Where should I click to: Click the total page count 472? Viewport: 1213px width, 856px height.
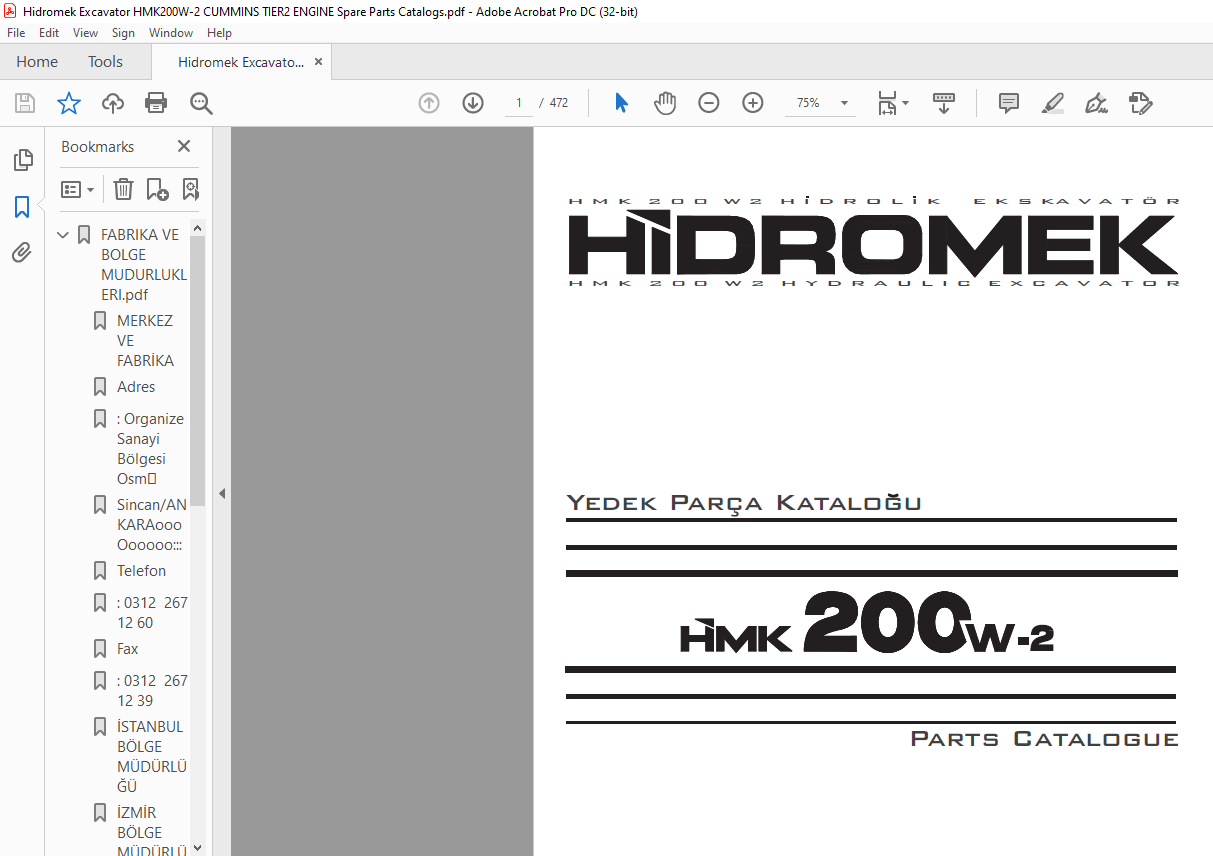559,103
